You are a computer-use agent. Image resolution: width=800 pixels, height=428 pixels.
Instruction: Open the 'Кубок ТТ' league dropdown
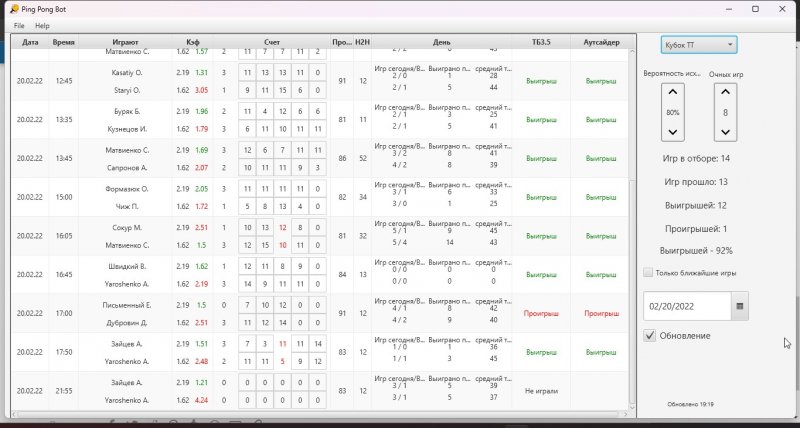(698, 45)
